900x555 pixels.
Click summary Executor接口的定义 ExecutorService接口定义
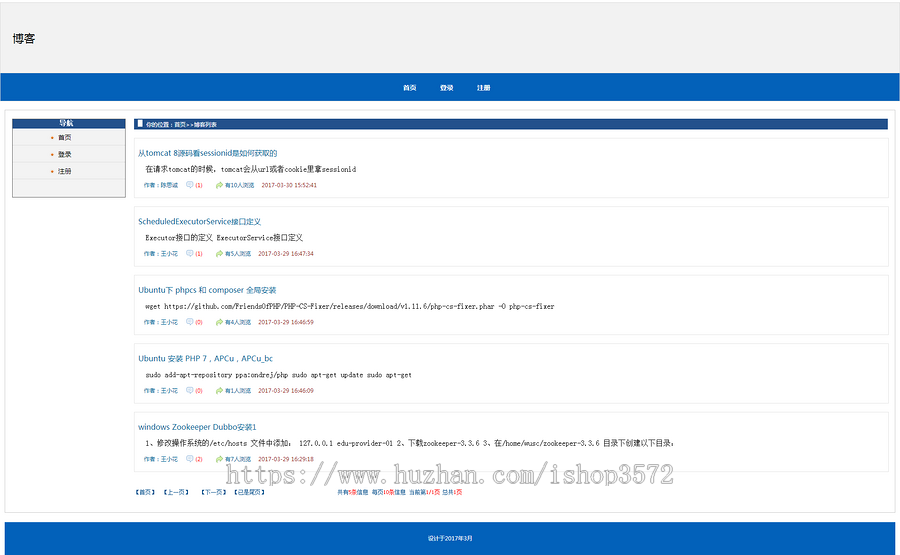tap(224, 238)
